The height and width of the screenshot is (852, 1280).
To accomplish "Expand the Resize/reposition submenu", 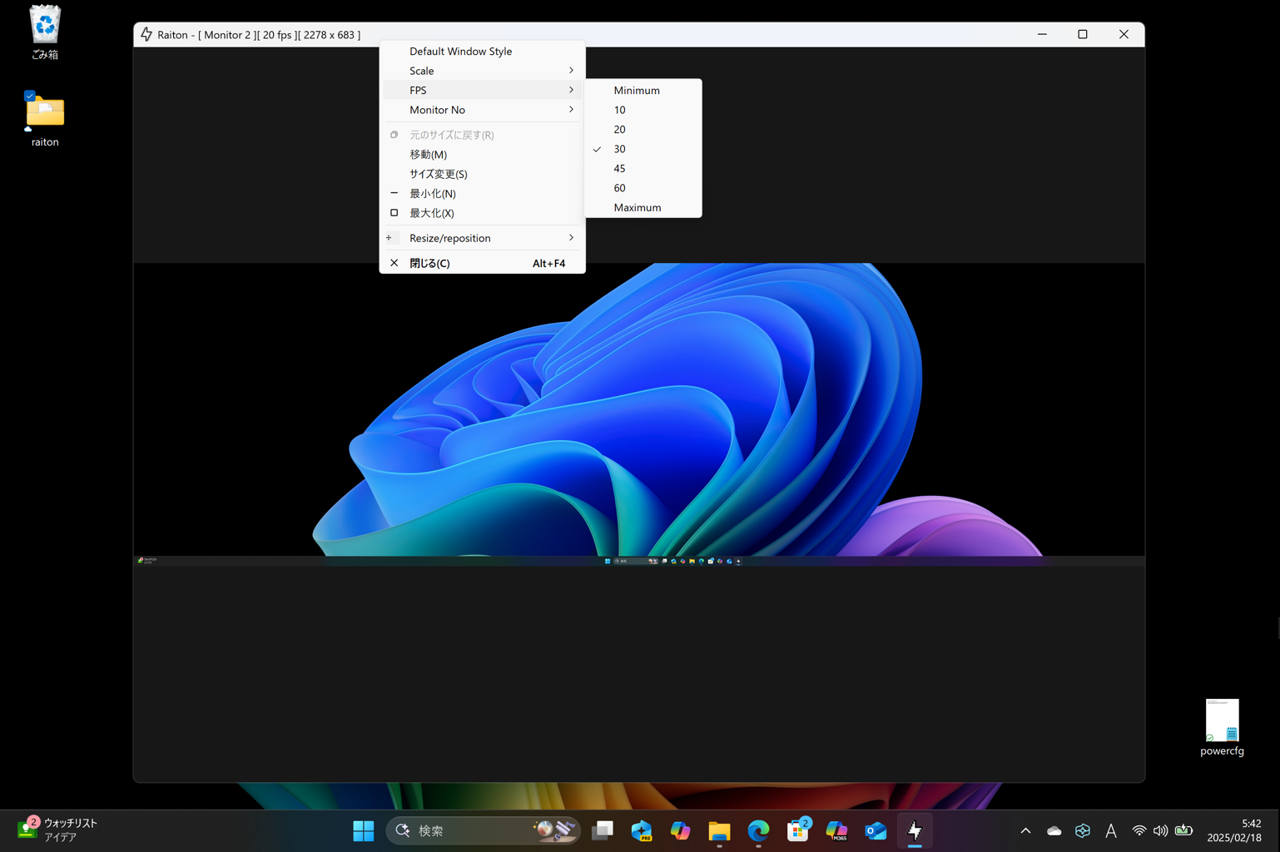I will click(x=482, y=238).
